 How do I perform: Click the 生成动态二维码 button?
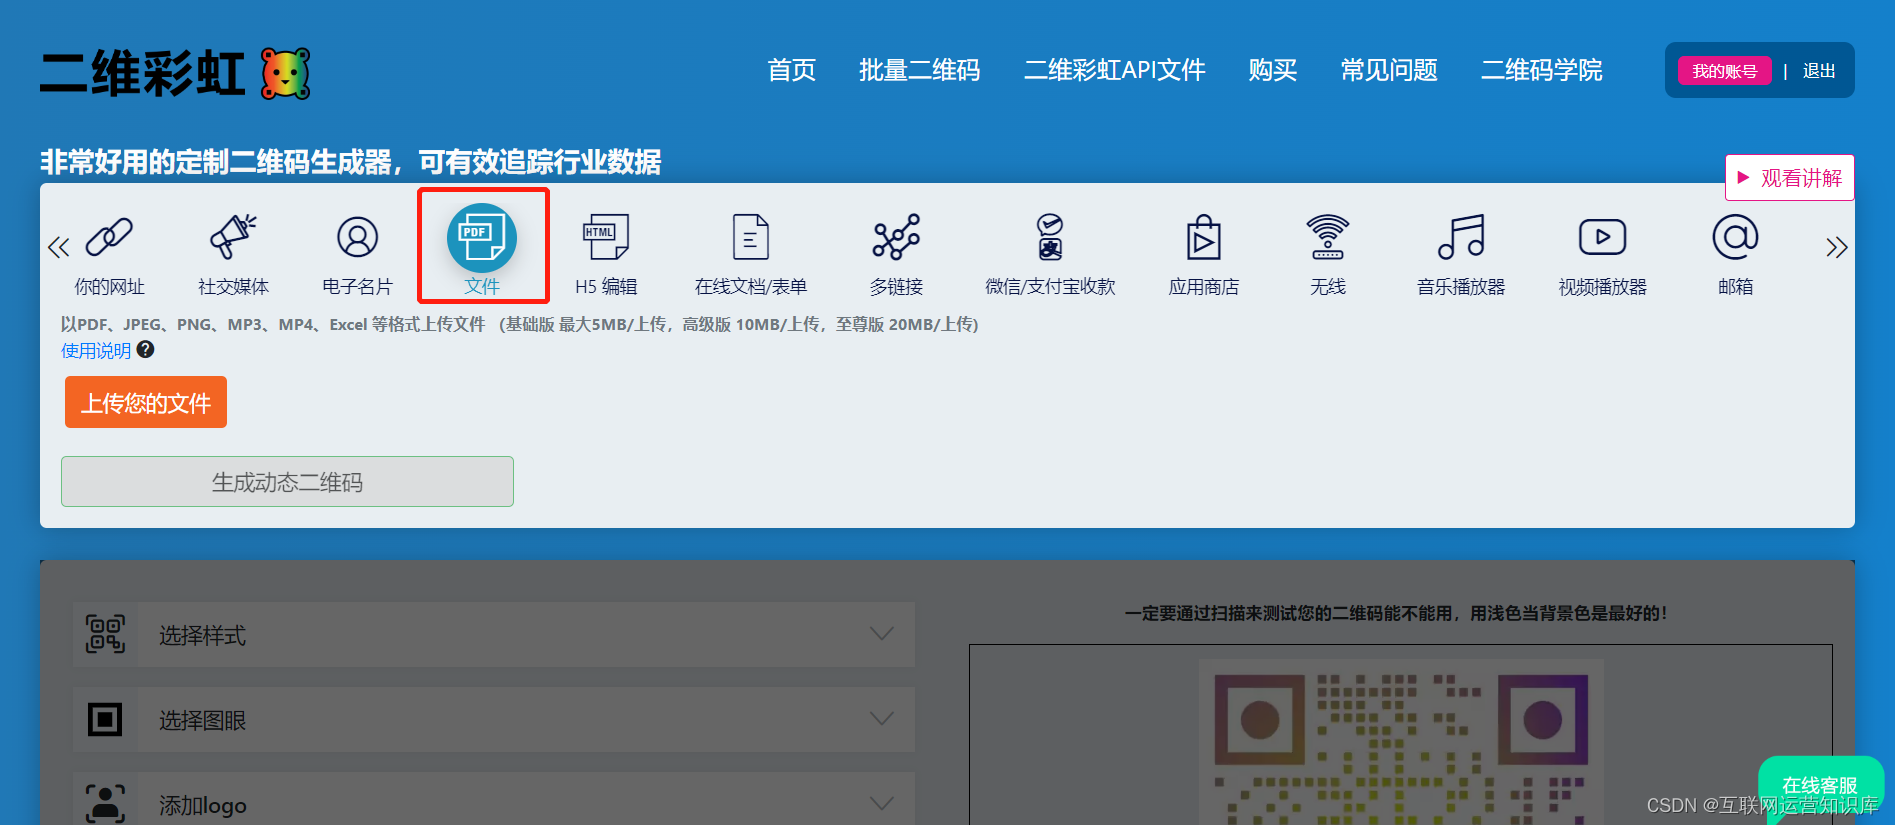point(287,482)
